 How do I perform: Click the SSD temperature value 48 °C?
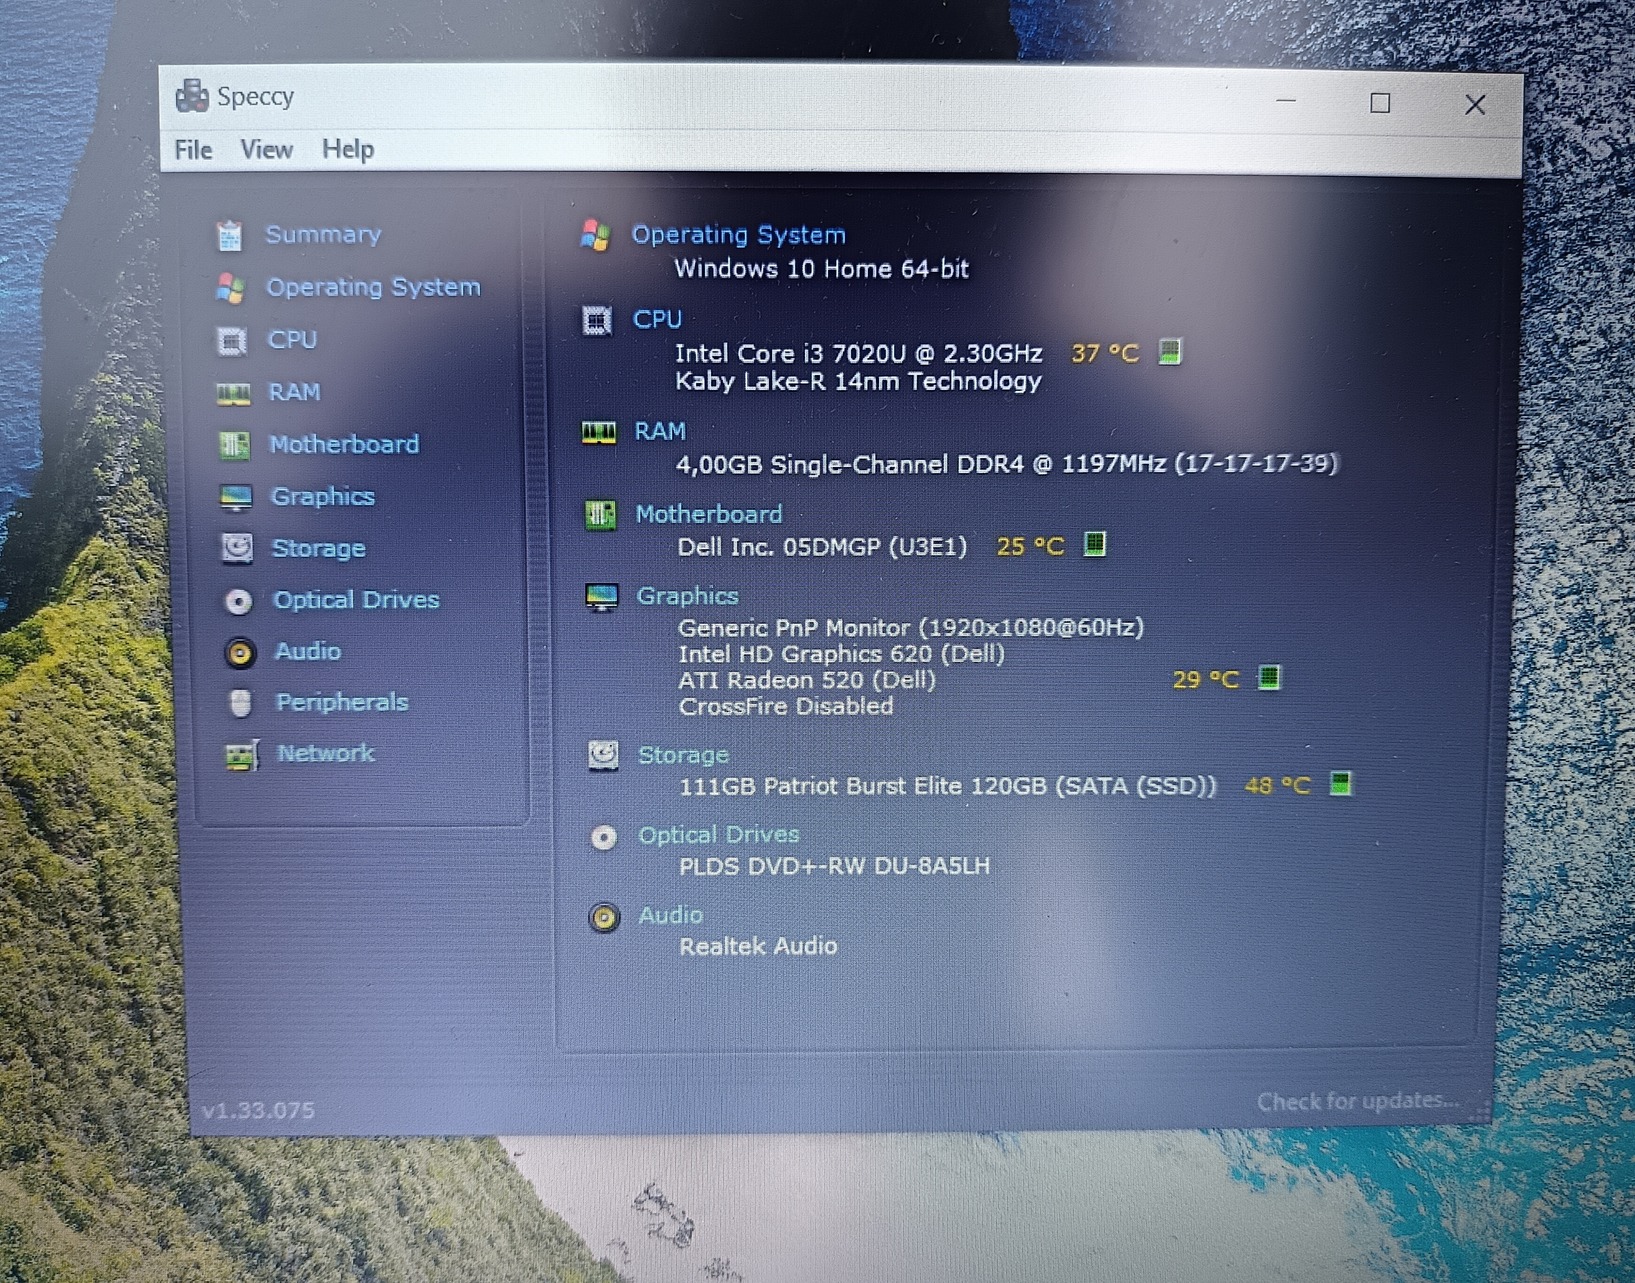[x=1277, y=786]
